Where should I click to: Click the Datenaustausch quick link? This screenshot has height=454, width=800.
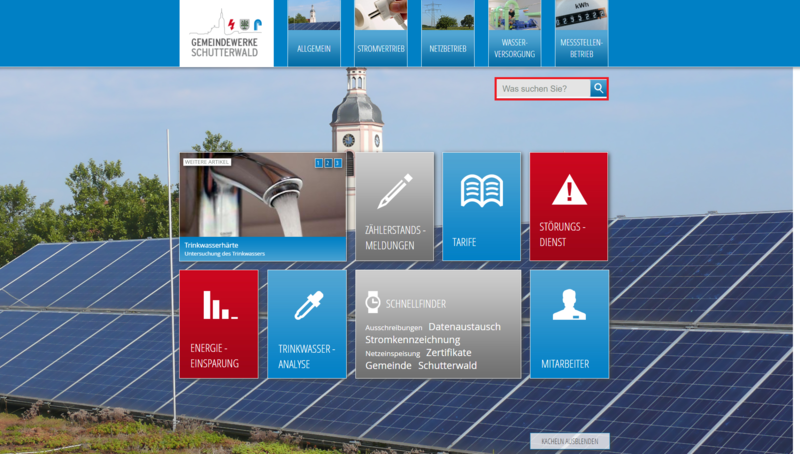point(464,326)
